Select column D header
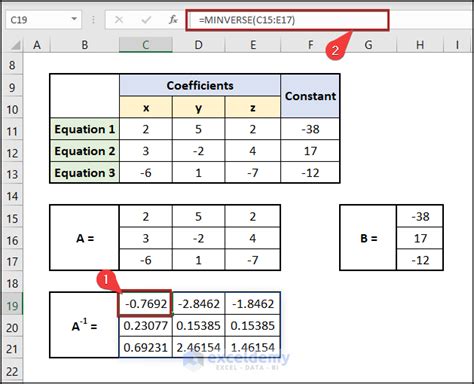Image resolution: width=474 pixels, height=384 pixels. click(199, 45)
